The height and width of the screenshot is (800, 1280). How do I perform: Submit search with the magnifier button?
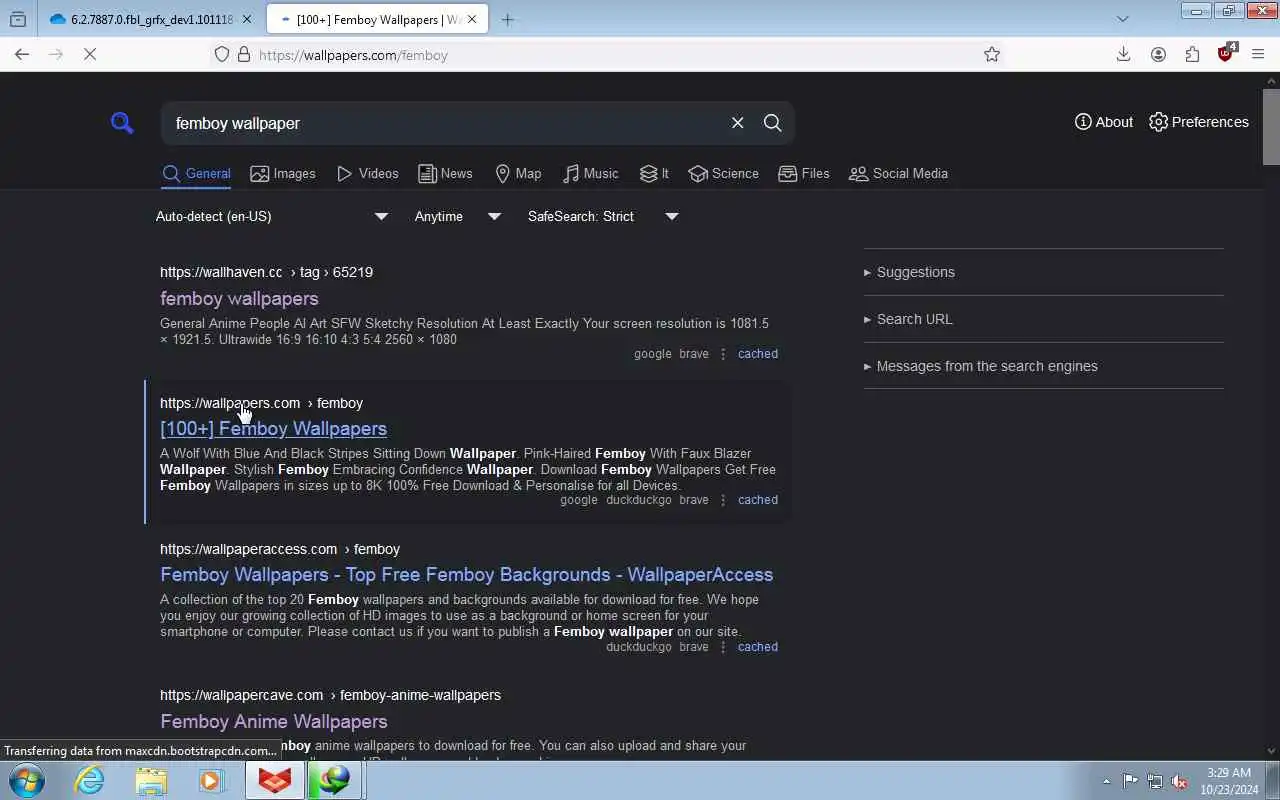click(772, 123)
